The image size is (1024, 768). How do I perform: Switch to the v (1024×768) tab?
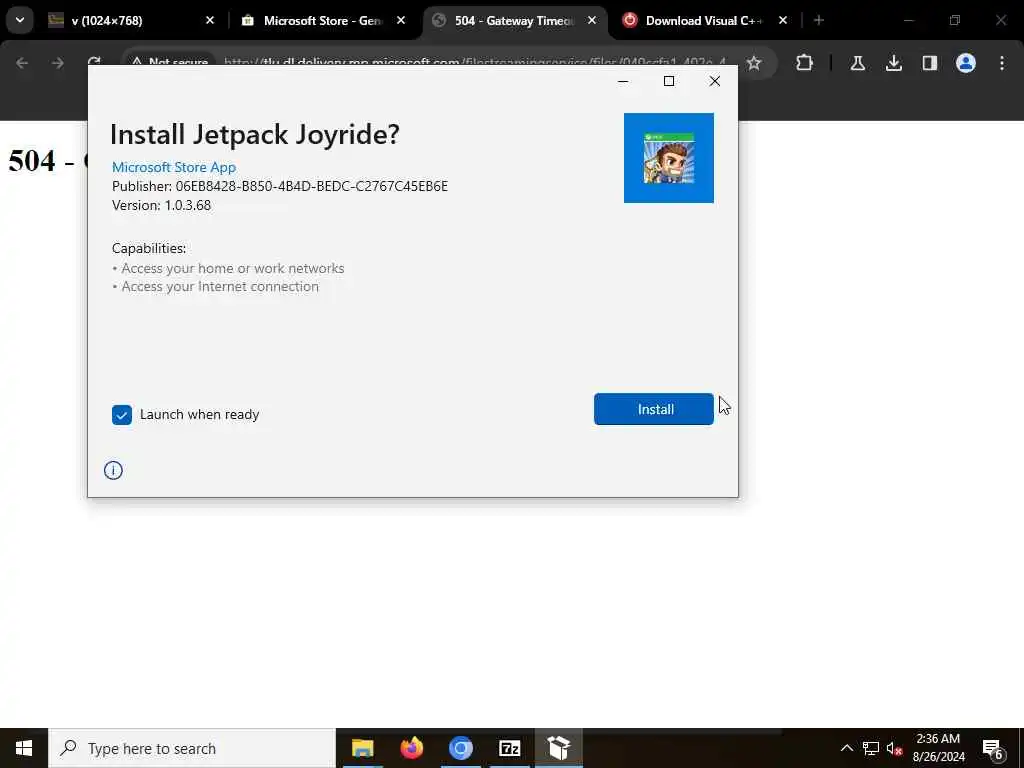point(129,21)
